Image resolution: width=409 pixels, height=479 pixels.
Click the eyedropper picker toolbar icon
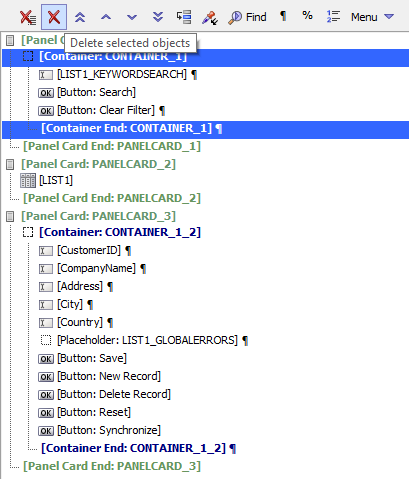(210, 18)
